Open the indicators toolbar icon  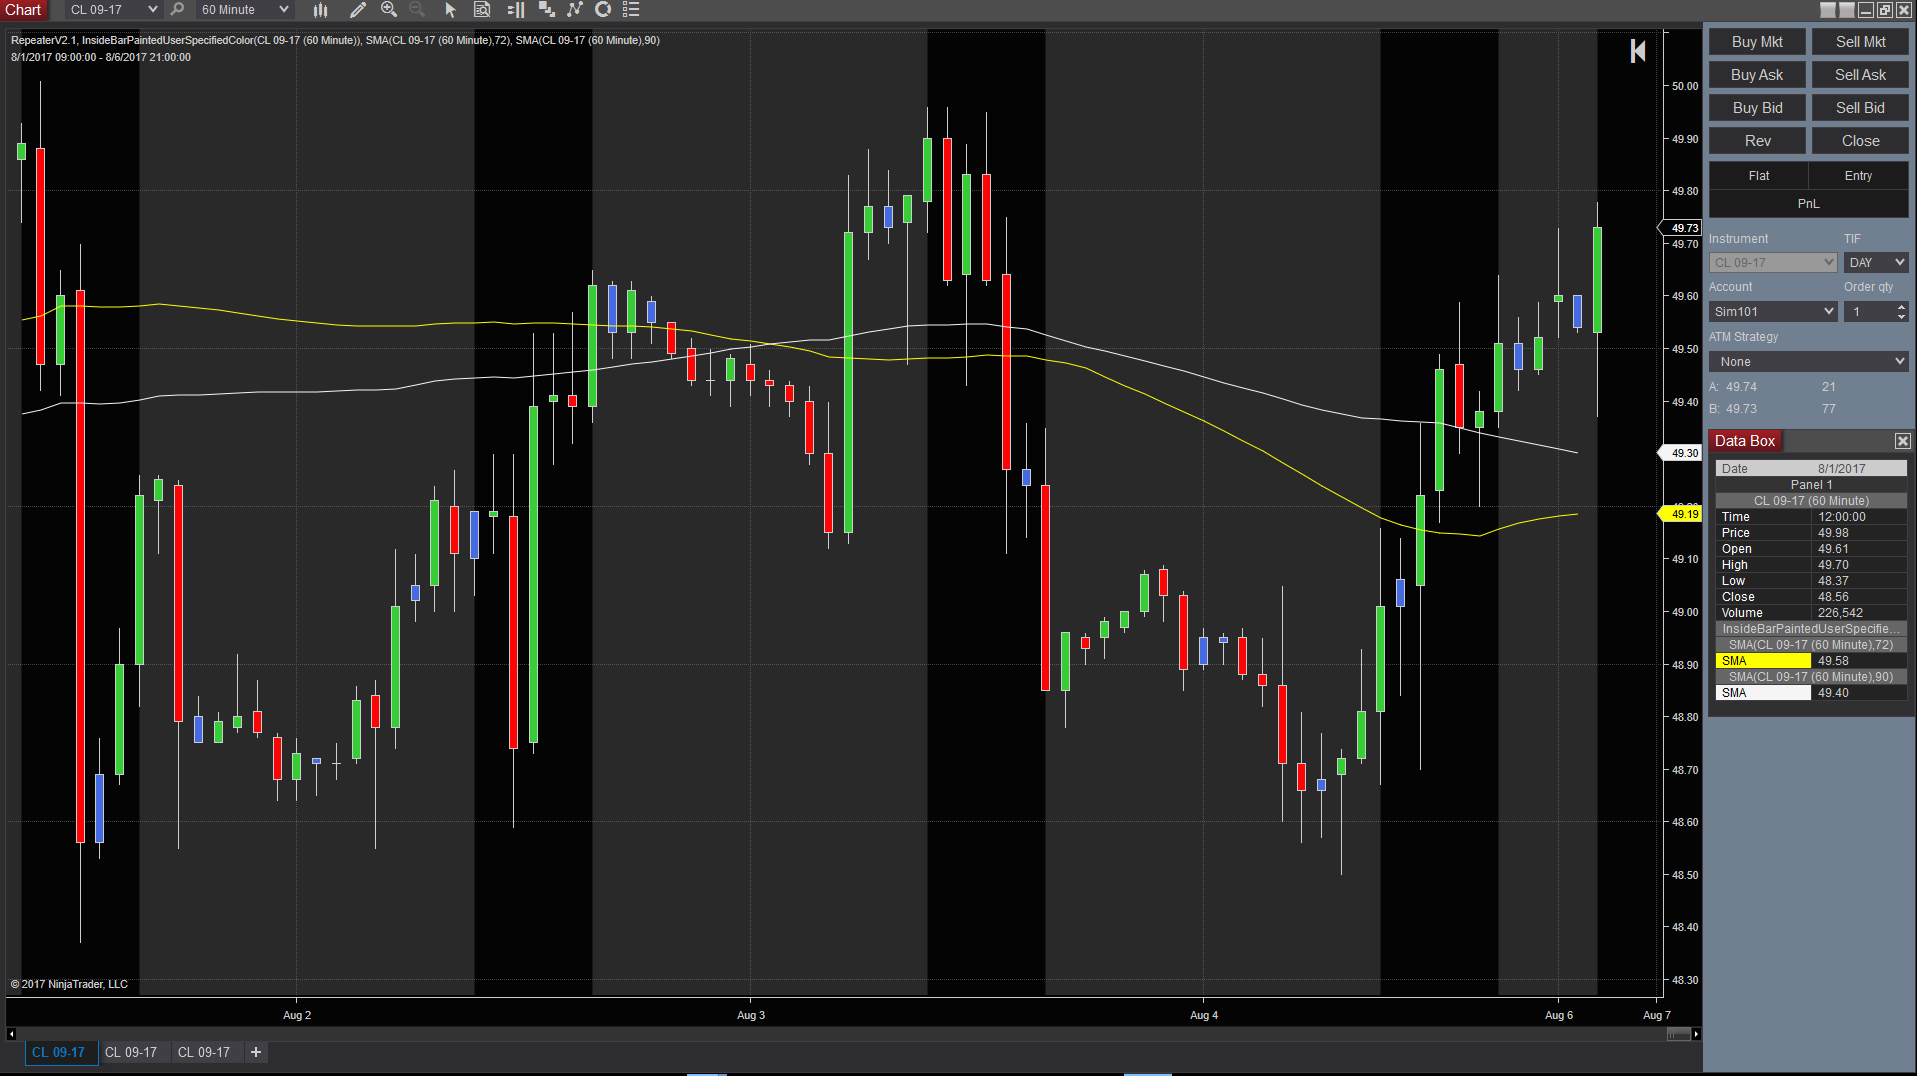pyautogui.click(x=575, y=10)
